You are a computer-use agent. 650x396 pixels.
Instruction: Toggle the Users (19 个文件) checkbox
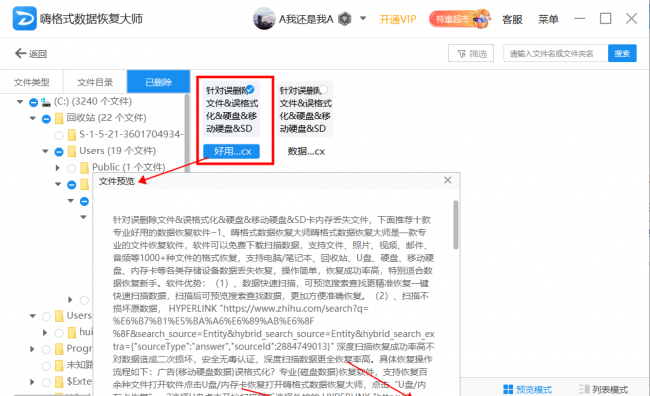point(59,152)
